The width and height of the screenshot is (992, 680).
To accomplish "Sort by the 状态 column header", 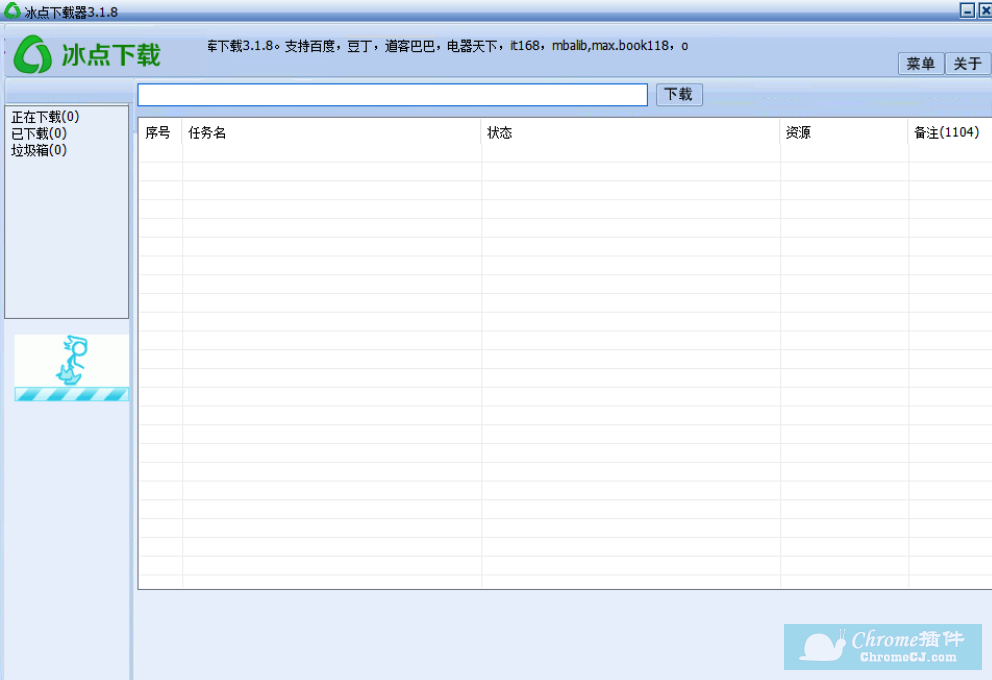I will (630, 133).
